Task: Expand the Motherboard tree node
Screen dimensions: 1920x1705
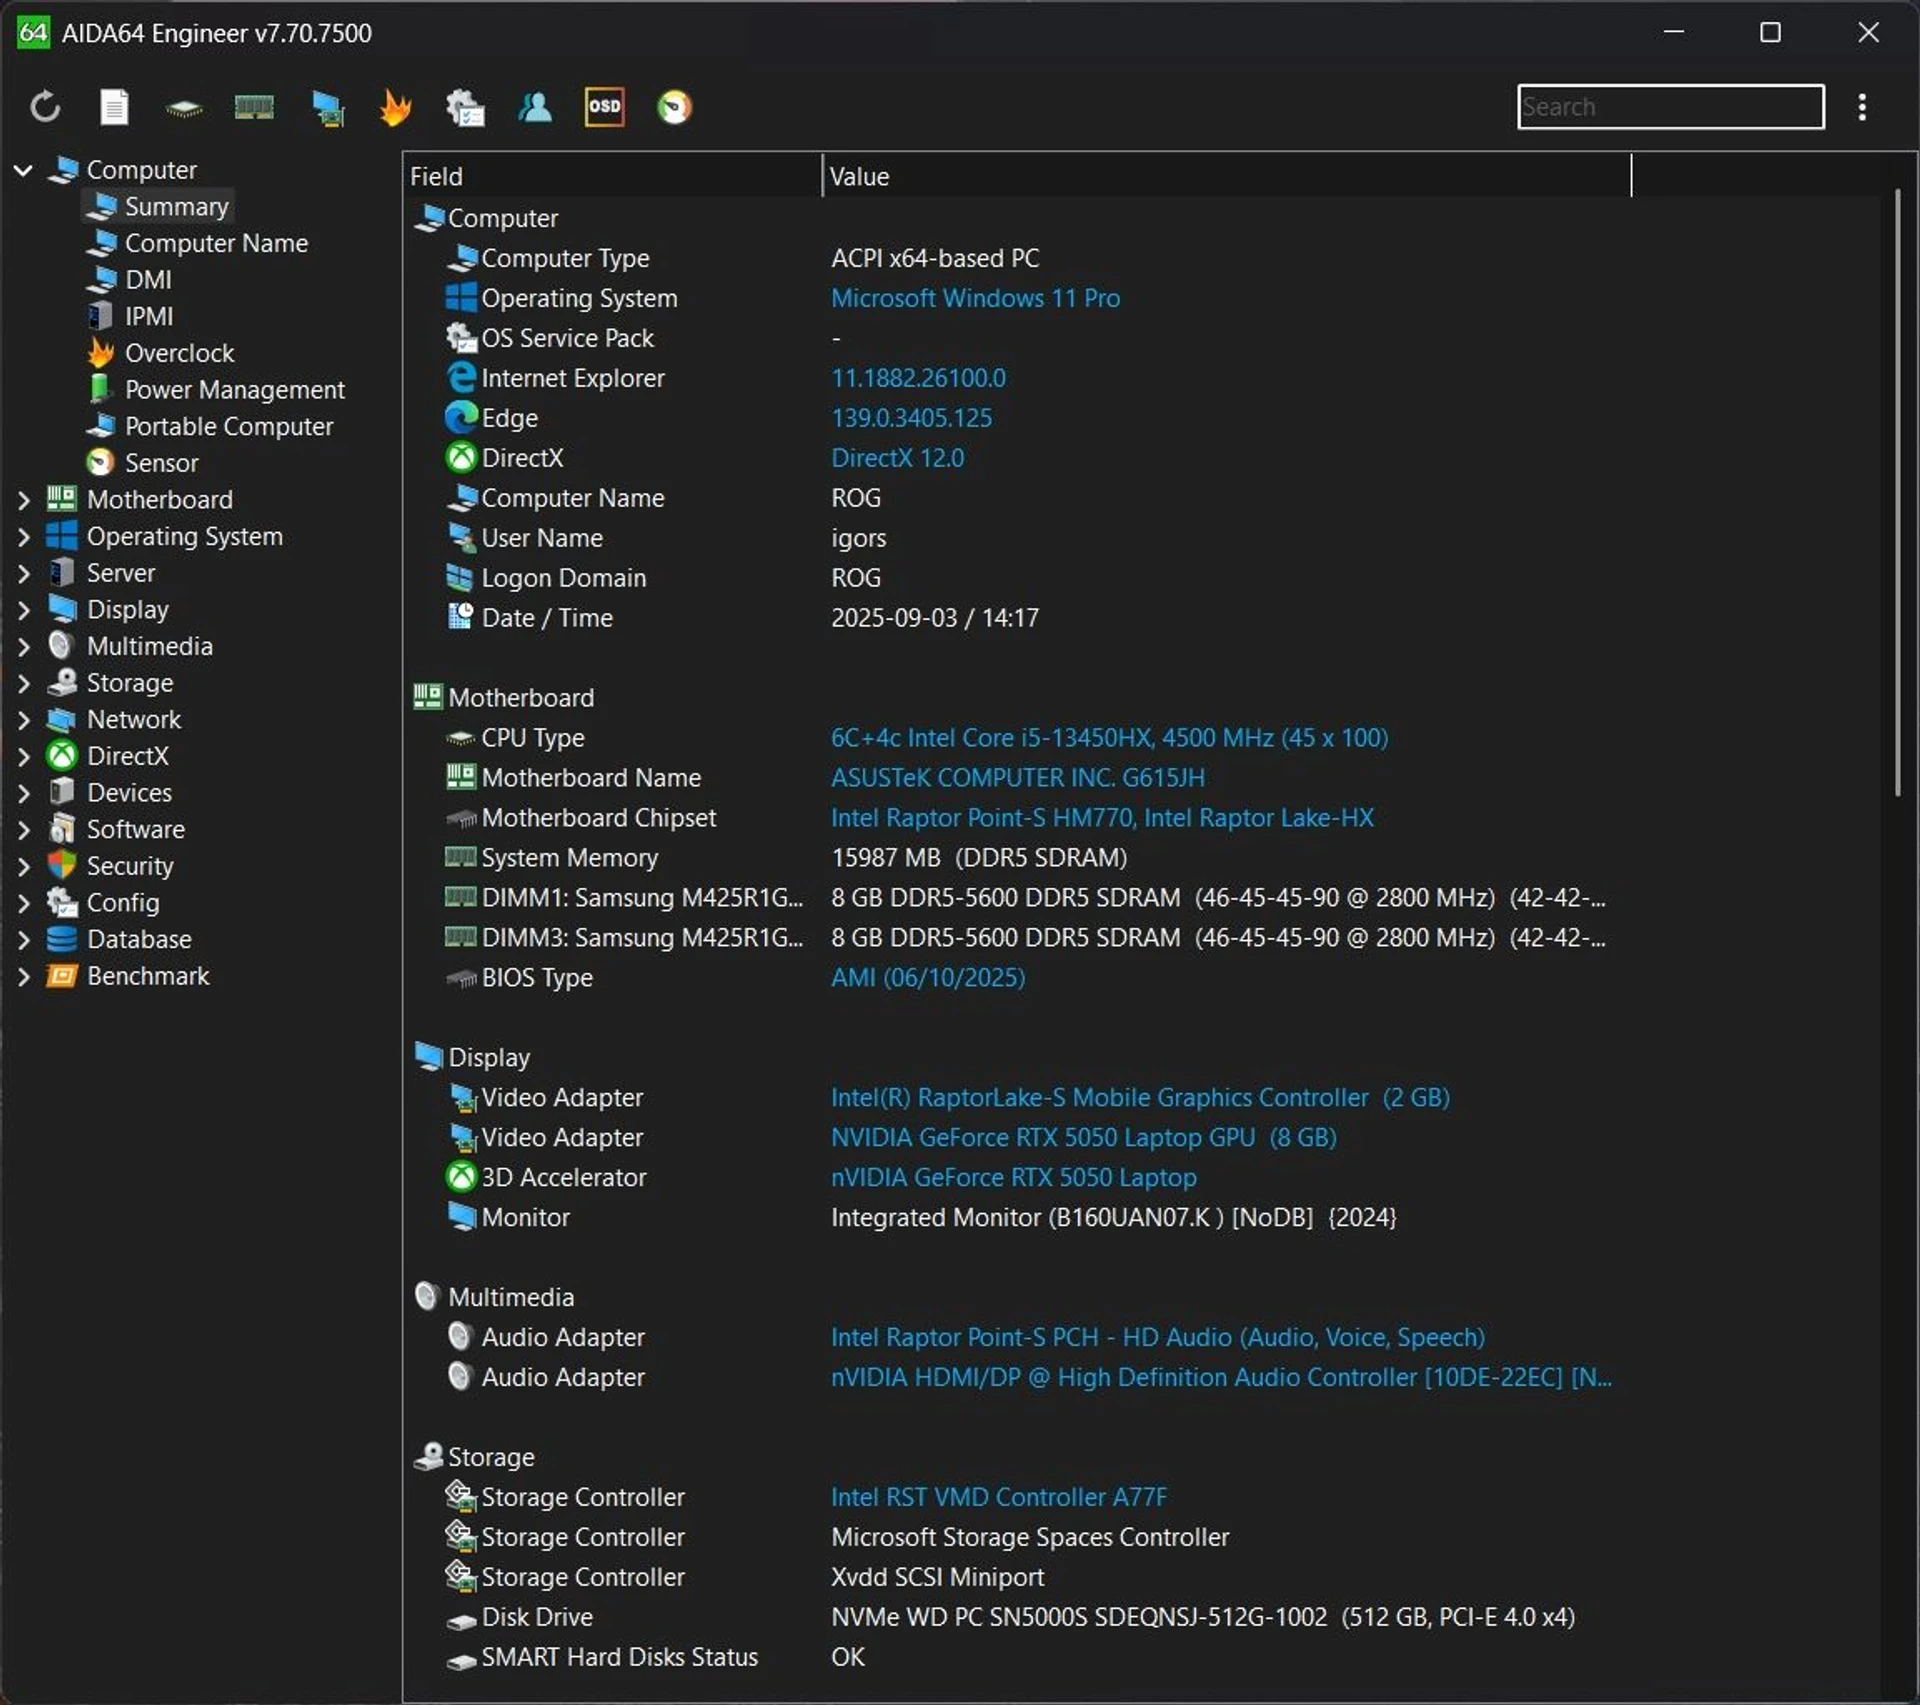Action: pos(23,500)
